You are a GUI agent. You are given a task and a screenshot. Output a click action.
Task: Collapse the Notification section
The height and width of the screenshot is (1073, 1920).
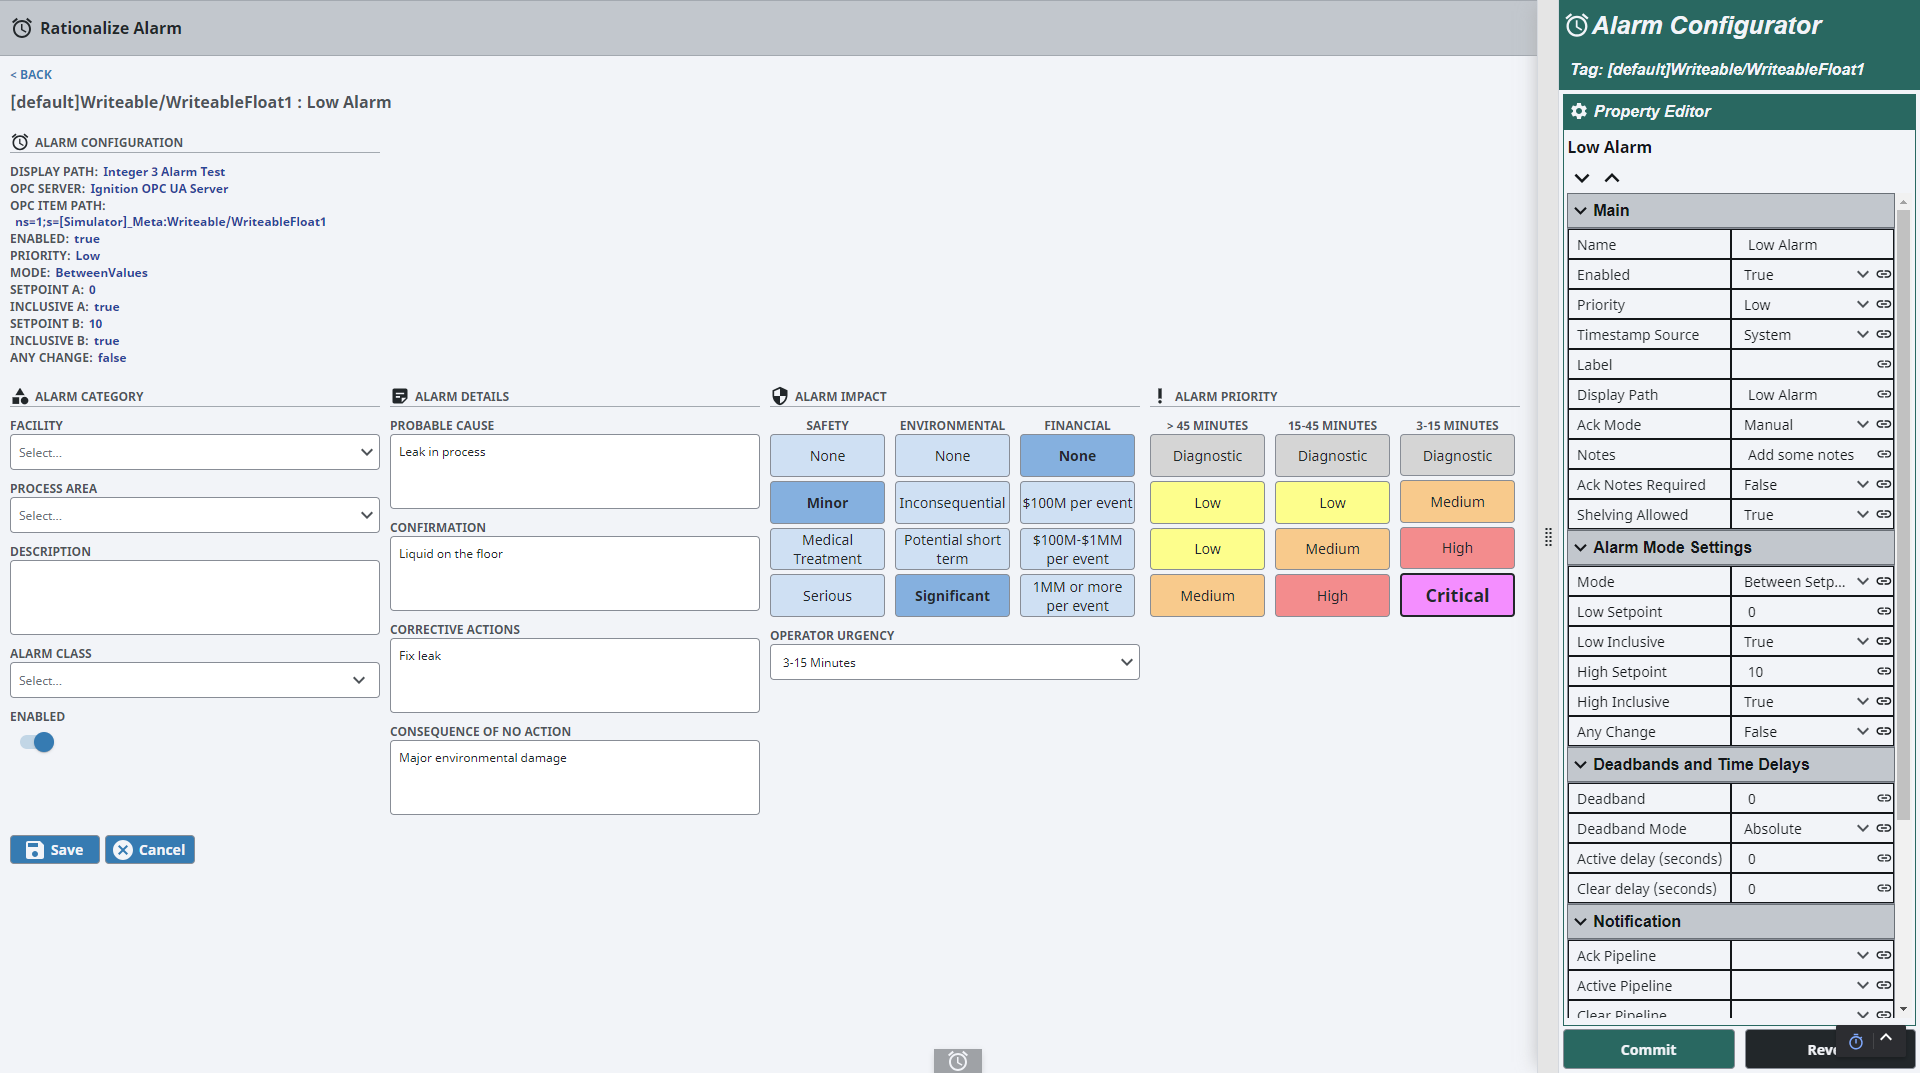pos(1581,921)
